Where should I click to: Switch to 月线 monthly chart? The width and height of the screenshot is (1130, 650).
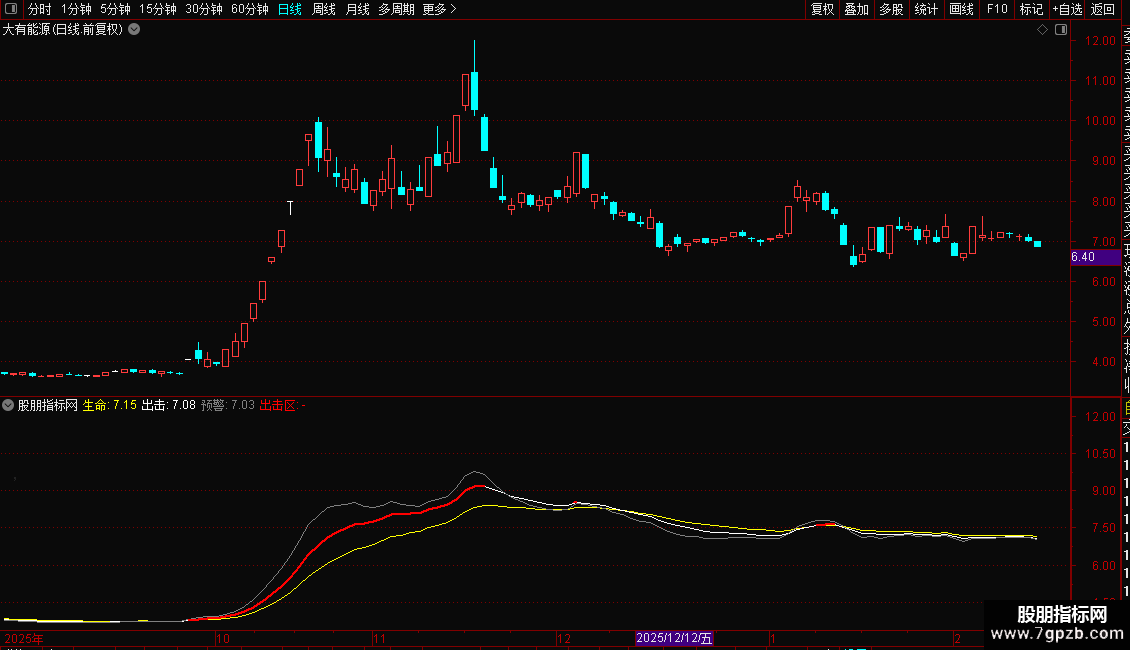click(357, 9)
